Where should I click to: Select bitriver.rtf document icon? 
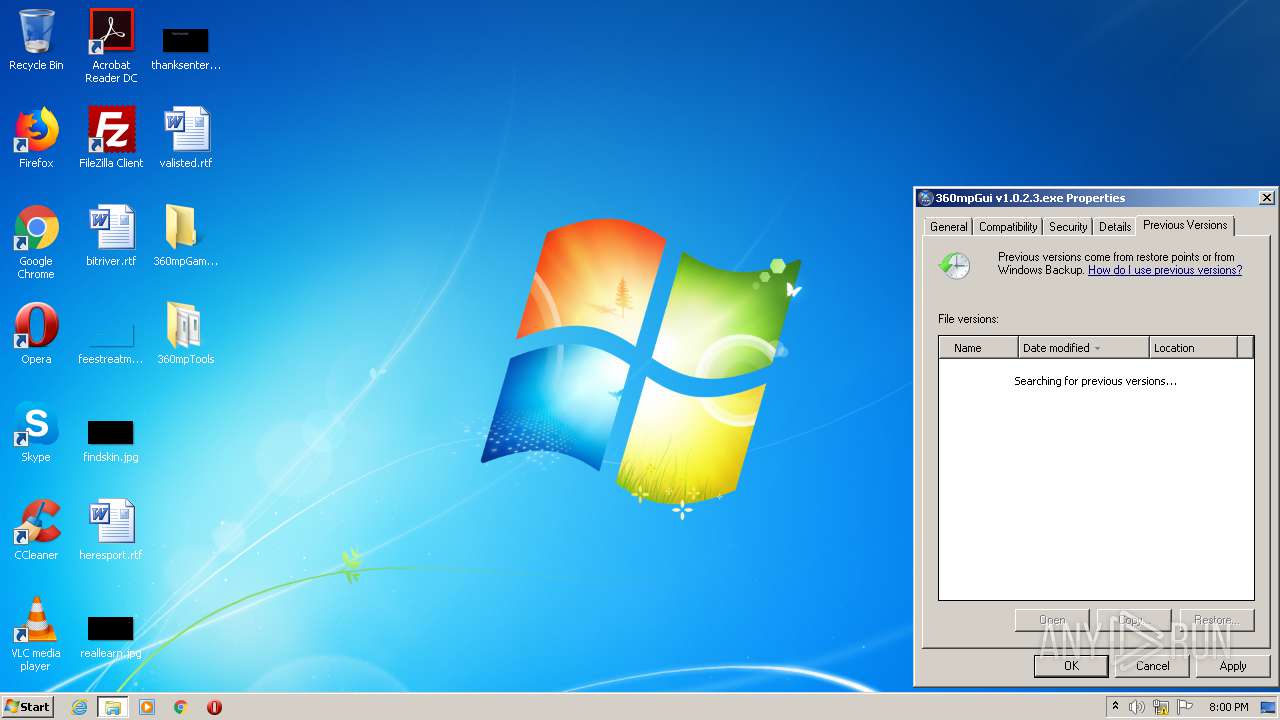point(111,236)
